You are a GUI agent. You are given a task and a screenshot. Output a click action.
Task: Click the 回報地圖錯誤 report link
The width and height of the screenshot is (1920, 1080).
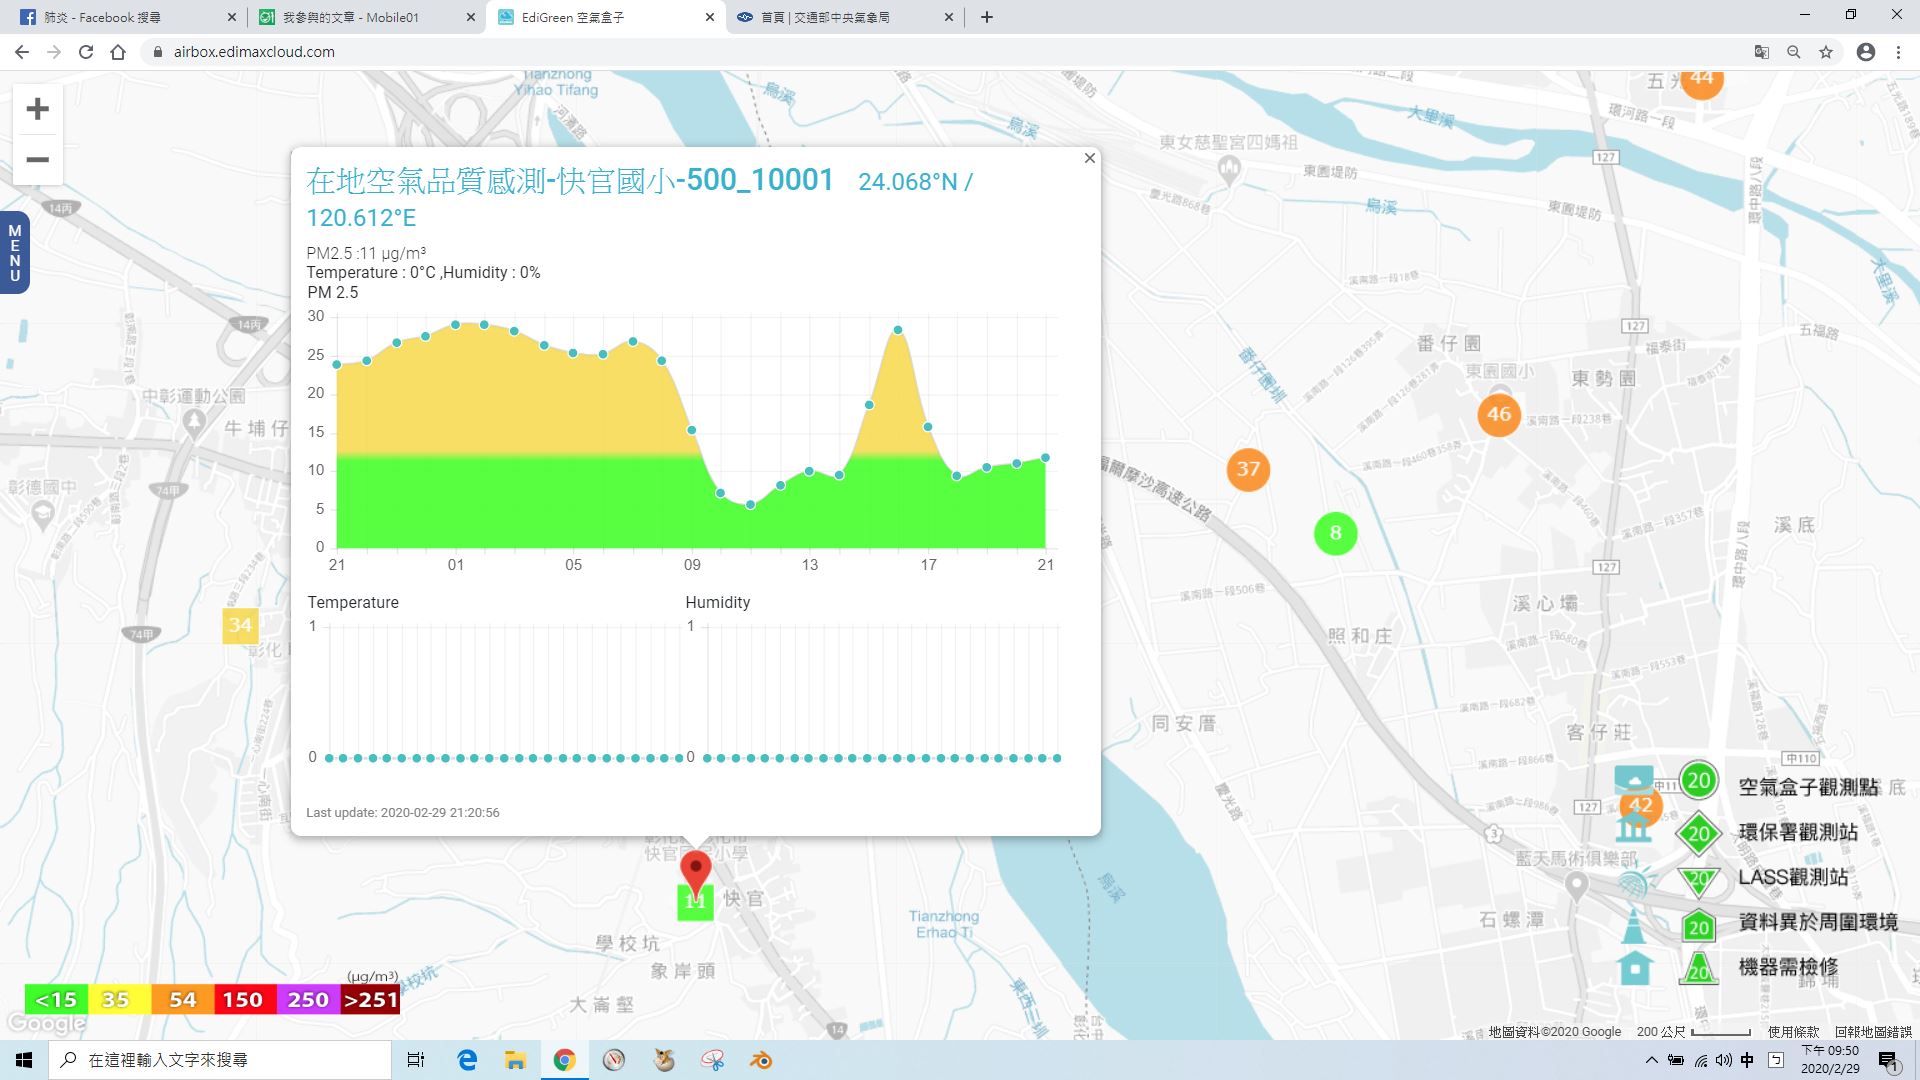(x=1873, y=1032)
